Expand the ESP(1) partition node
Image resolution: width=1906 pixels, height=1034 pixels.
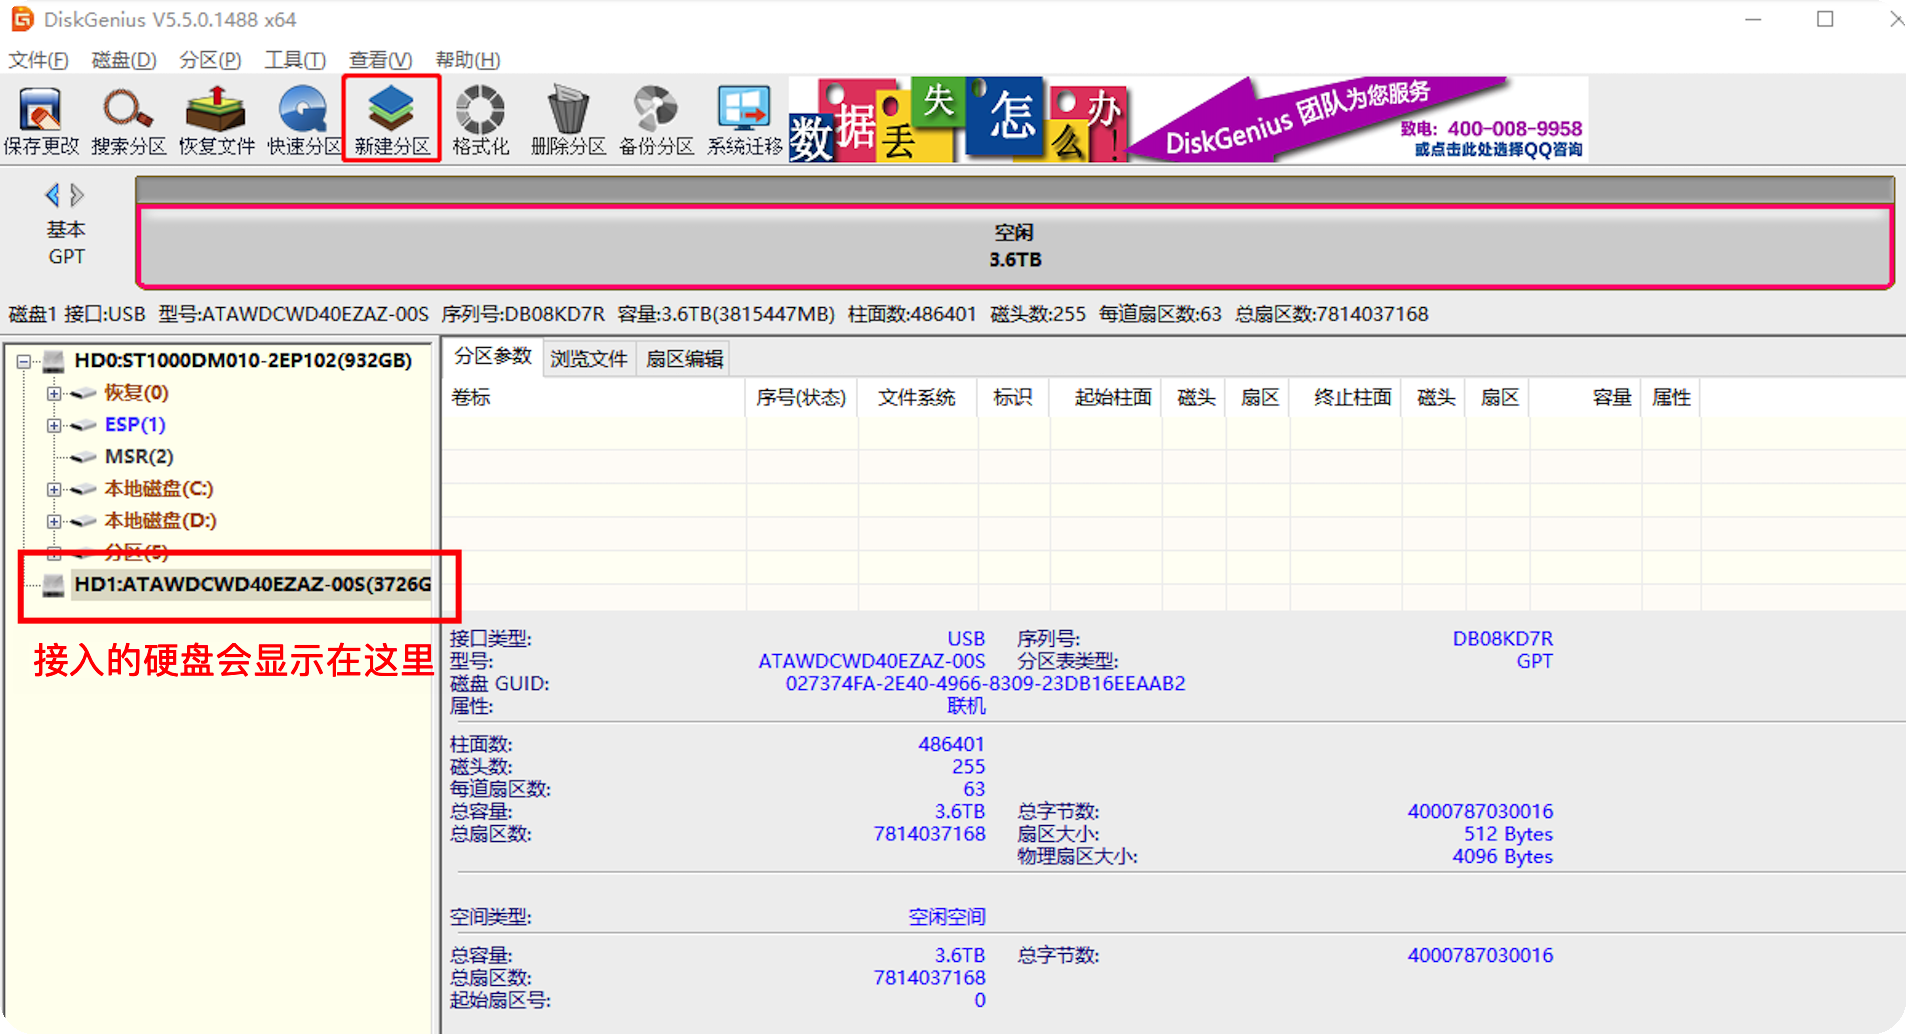pyautogui.click(x=54, y=425)
